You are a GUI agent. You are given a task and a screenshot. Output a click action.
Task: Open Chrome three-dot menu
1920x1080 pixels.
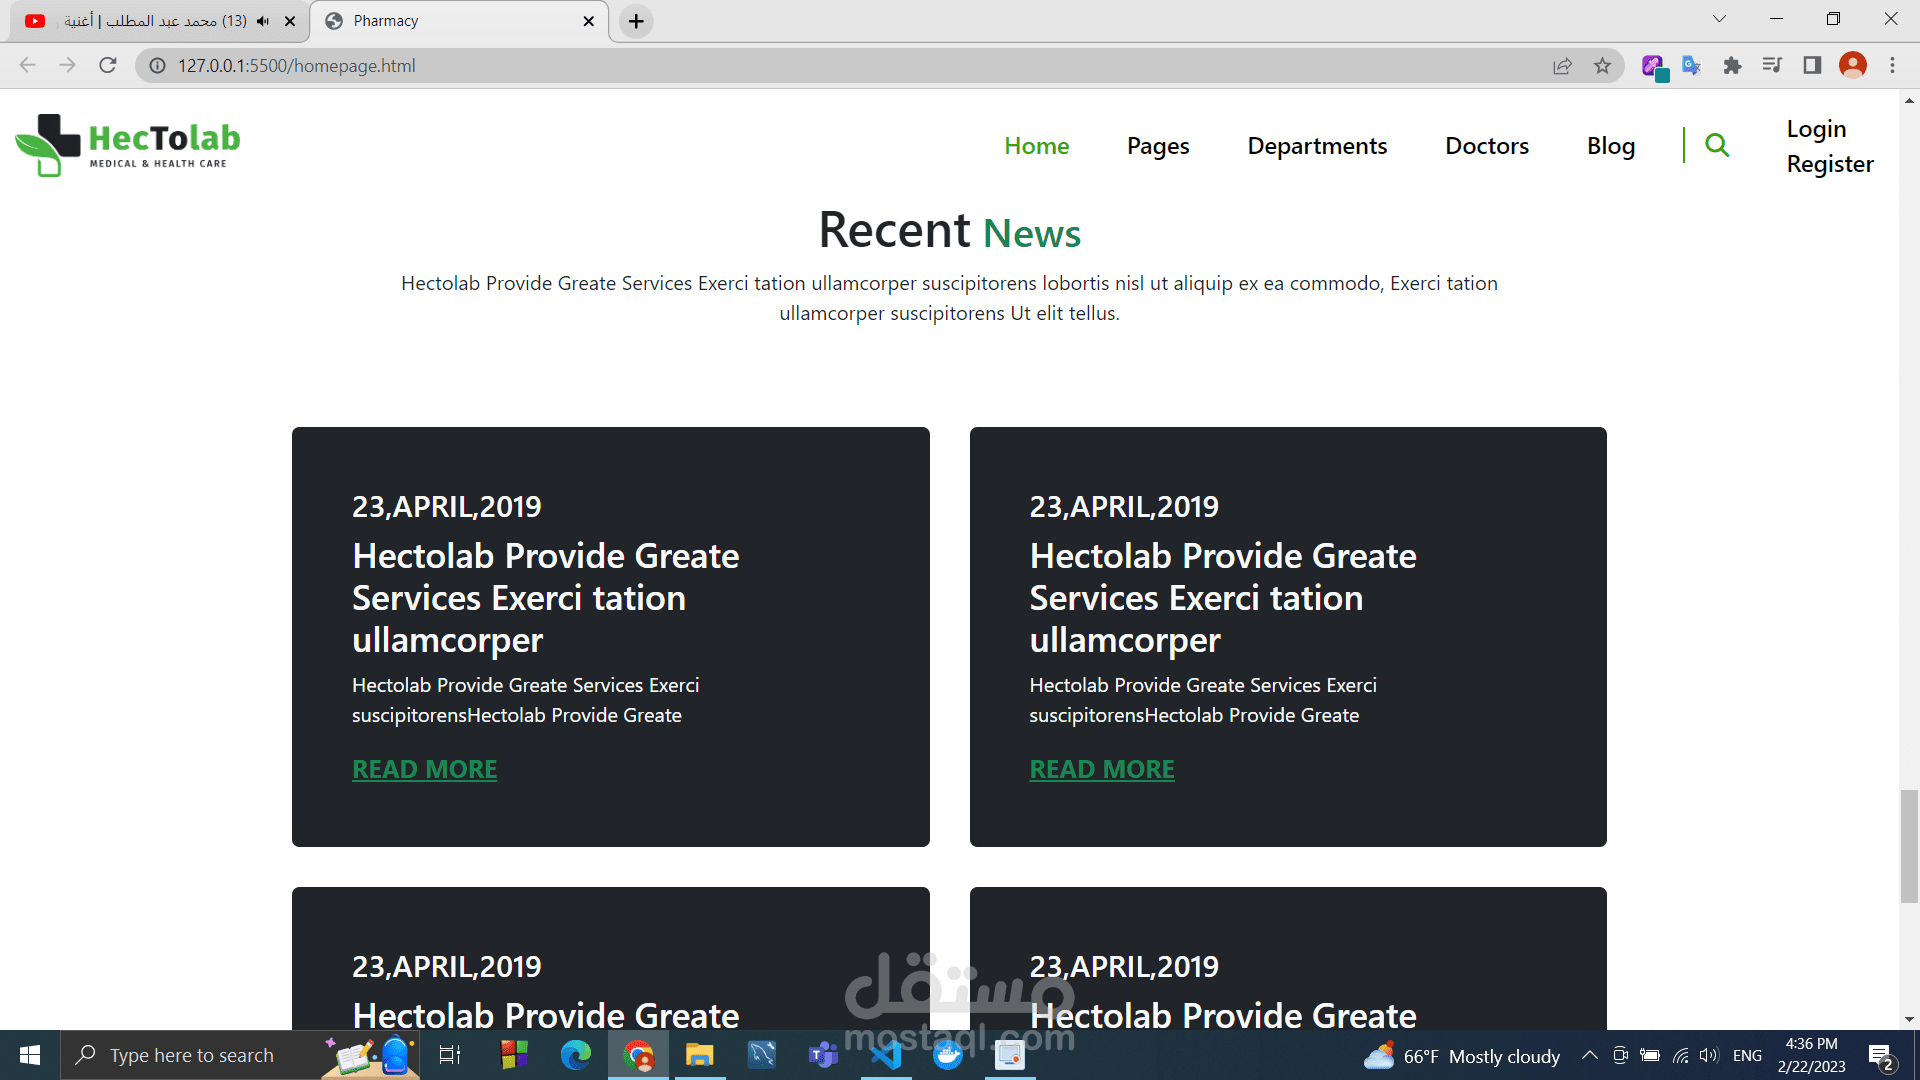[1892, 66]
